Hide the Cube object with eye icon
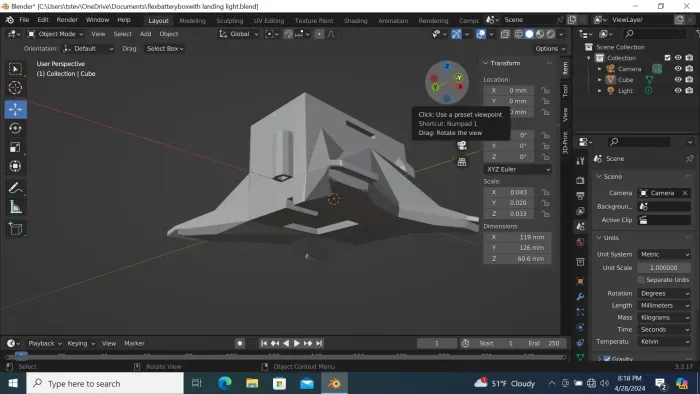700x394 pixels. [678, 79]
